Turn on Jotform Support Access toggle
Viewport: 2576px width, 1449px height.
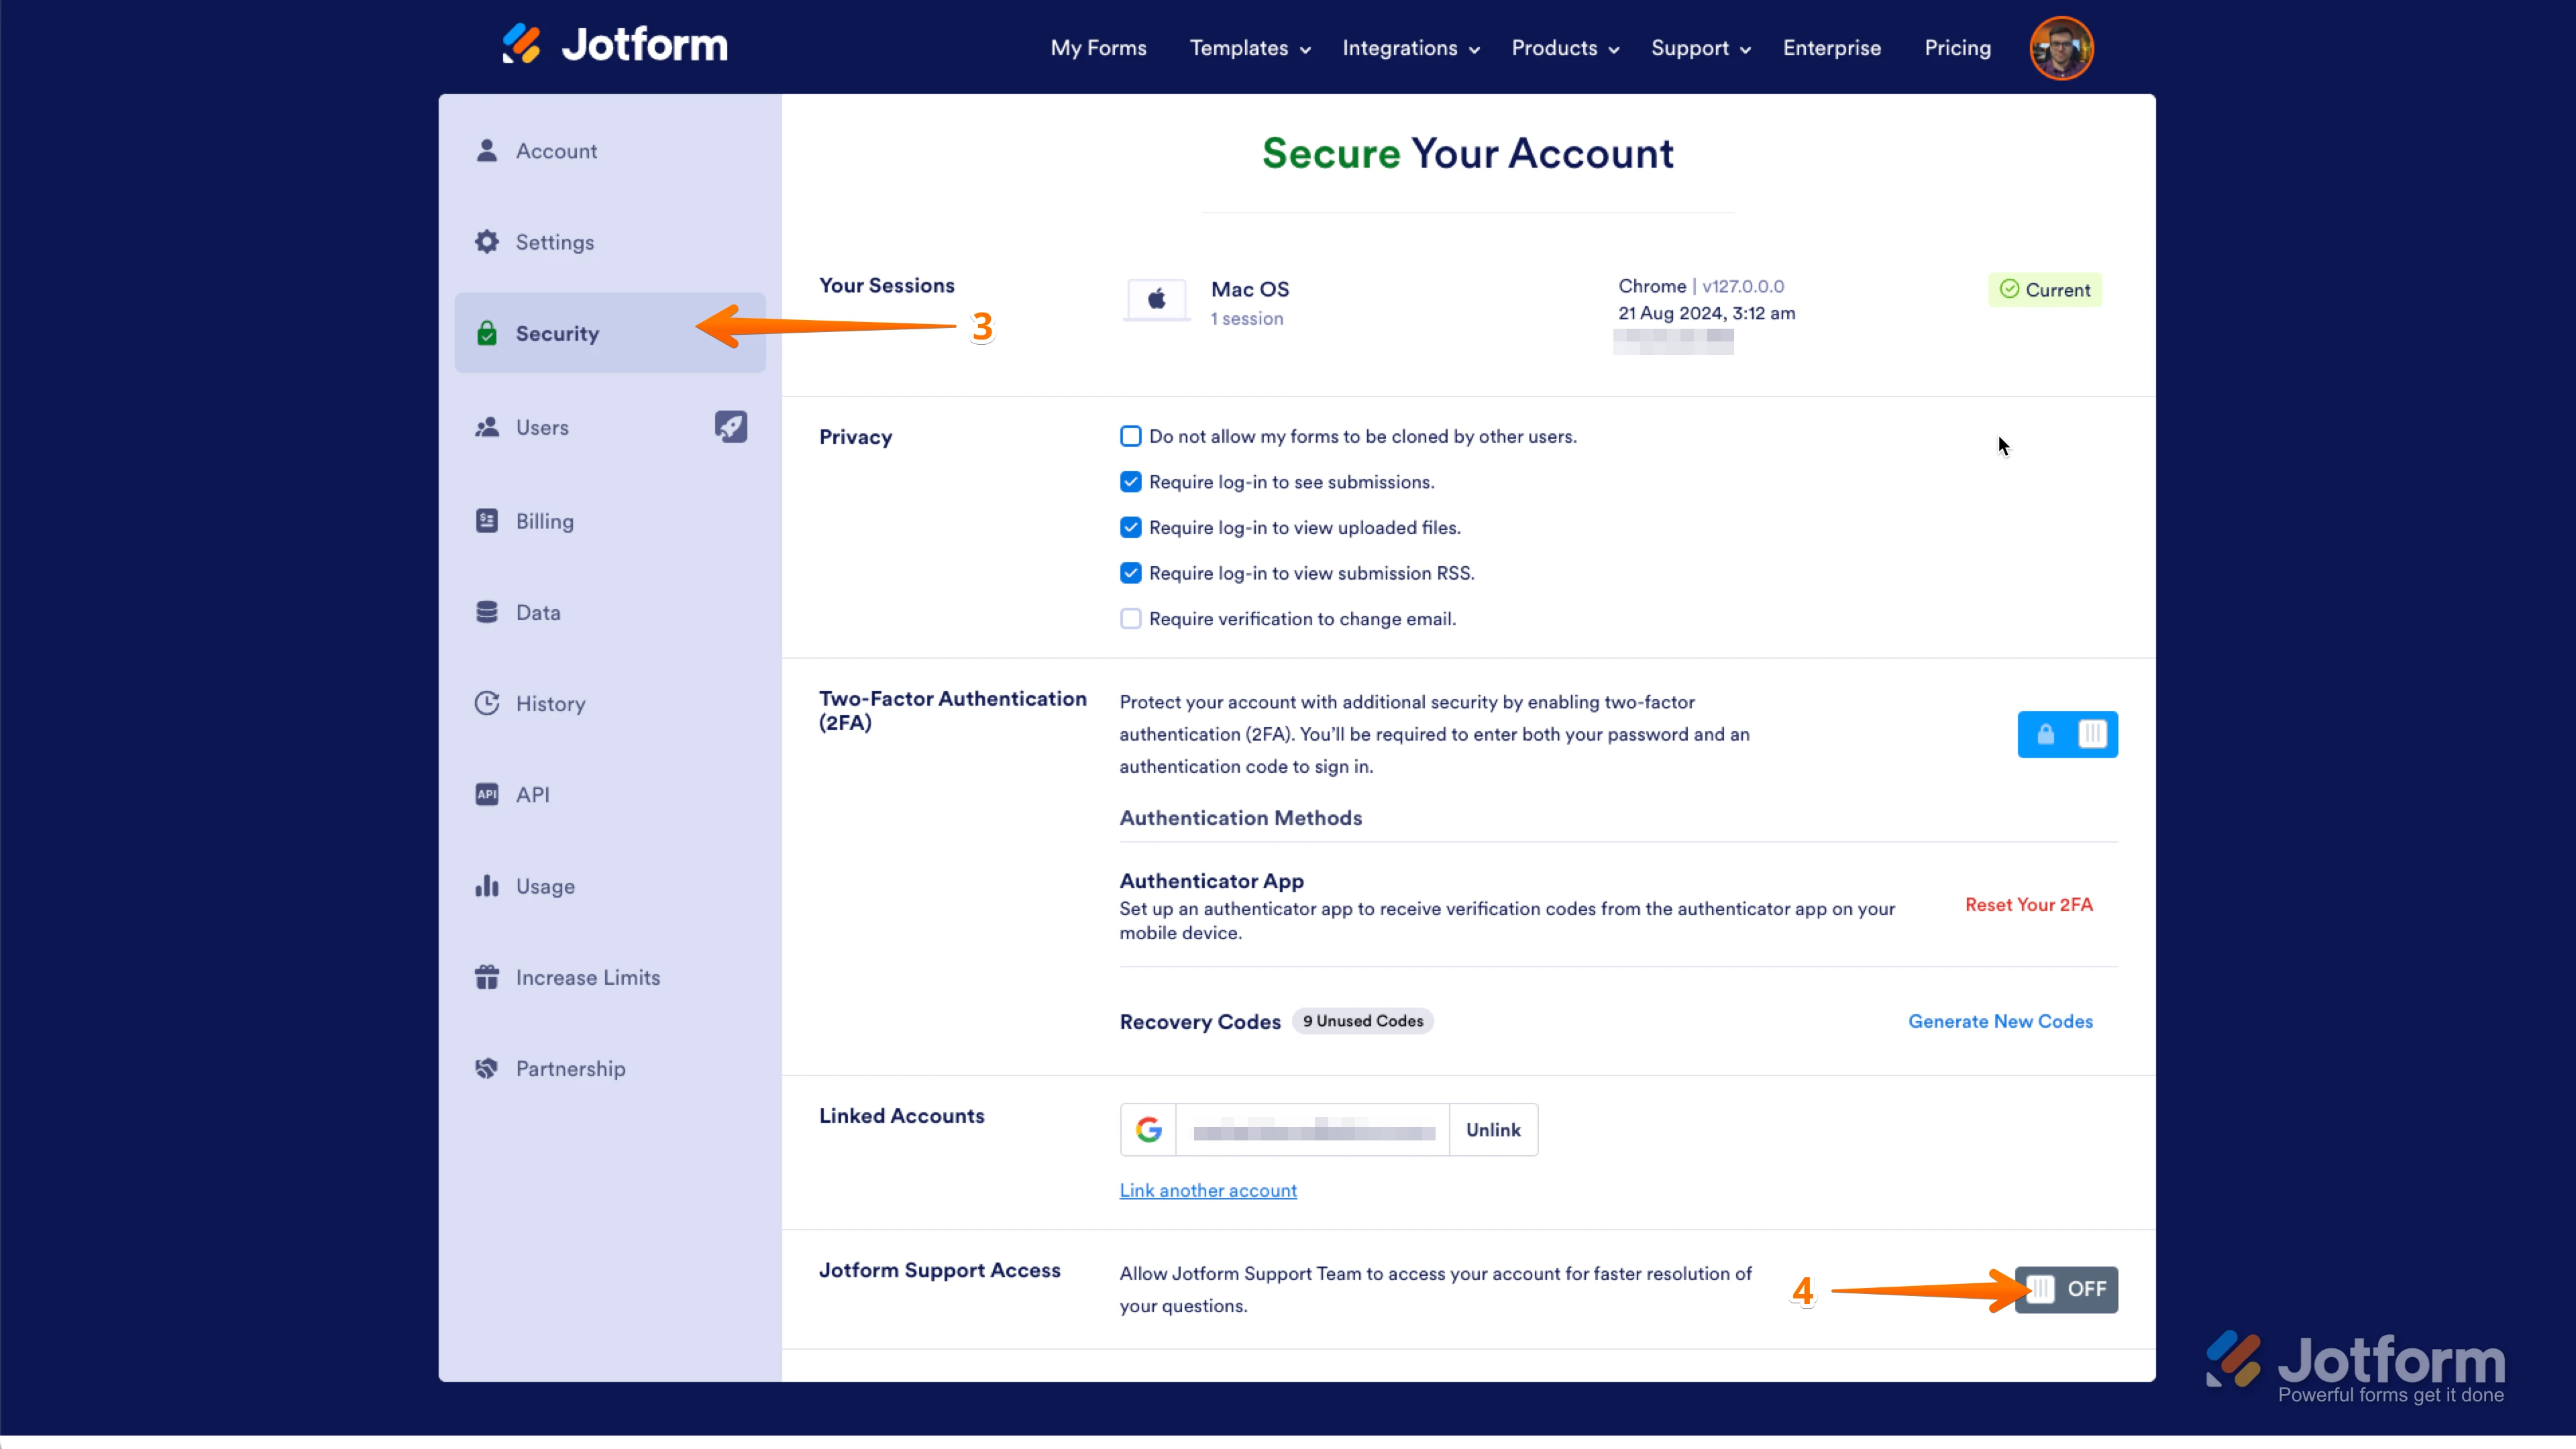2066,1289
